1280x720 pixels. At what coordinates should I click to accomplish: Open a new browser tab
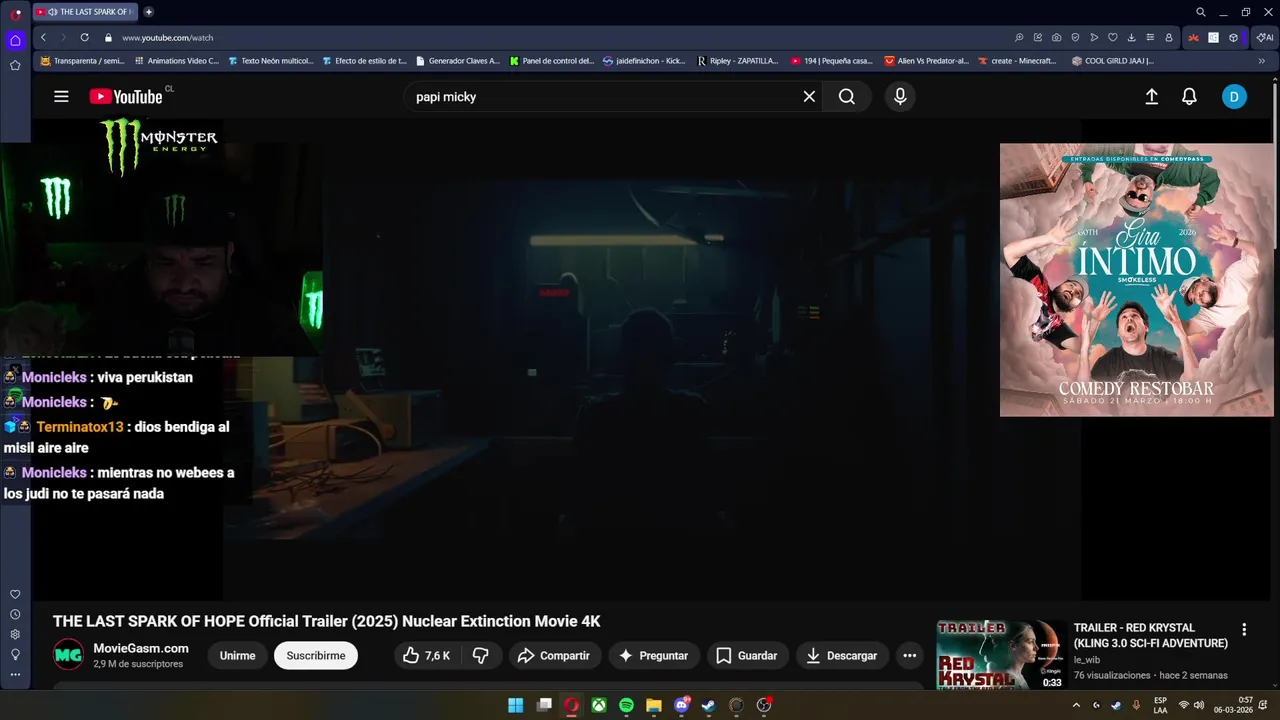pyautogui.click(x=149, y=12)
